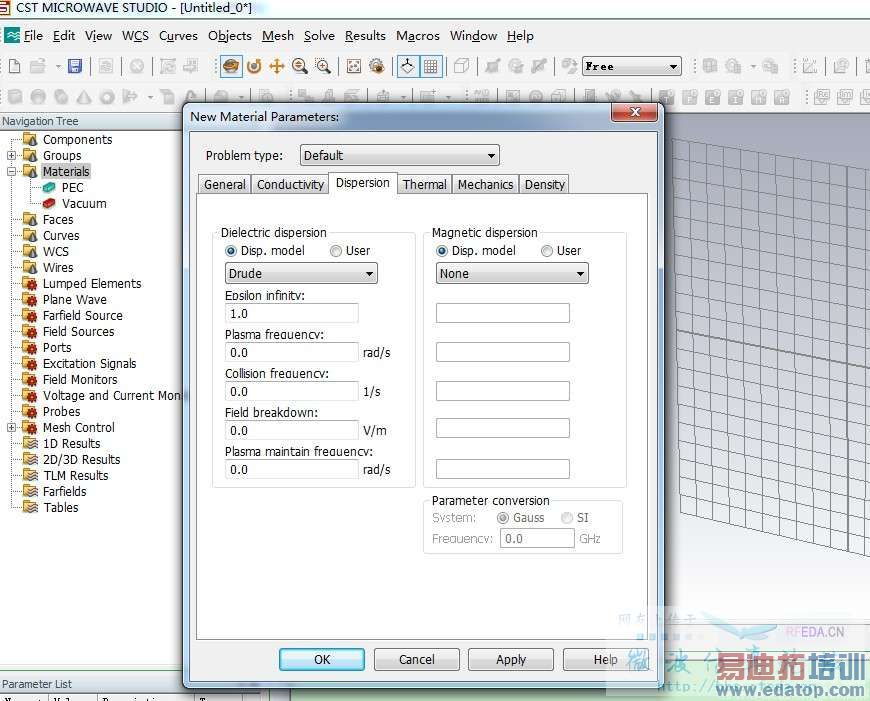870x701 pixels.
Task: Select PEC material in Navigation Tree
Action: tap(72, 188)
